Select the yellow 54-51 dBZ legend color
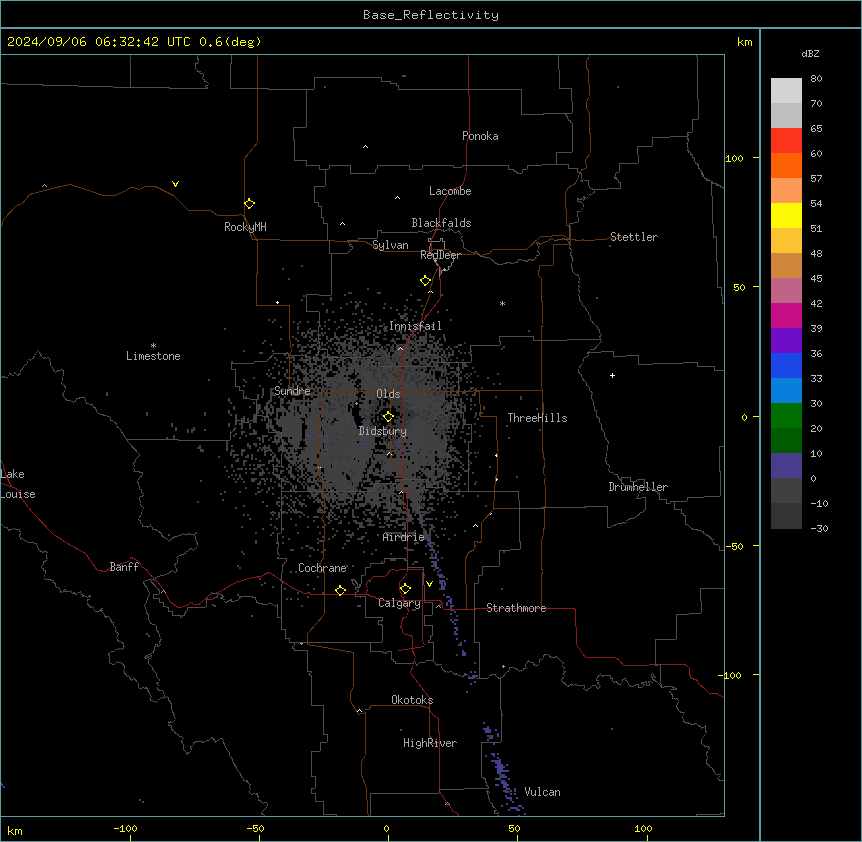 (x=786, y=215)
